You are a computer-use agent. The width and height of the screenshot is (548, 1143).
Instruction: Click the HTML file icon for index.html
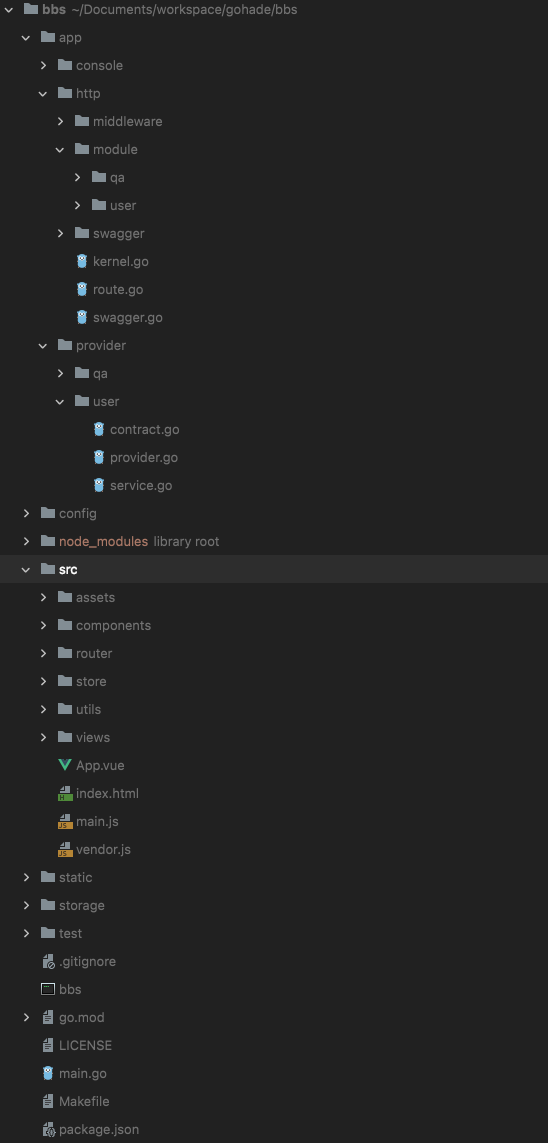[65, 793]
